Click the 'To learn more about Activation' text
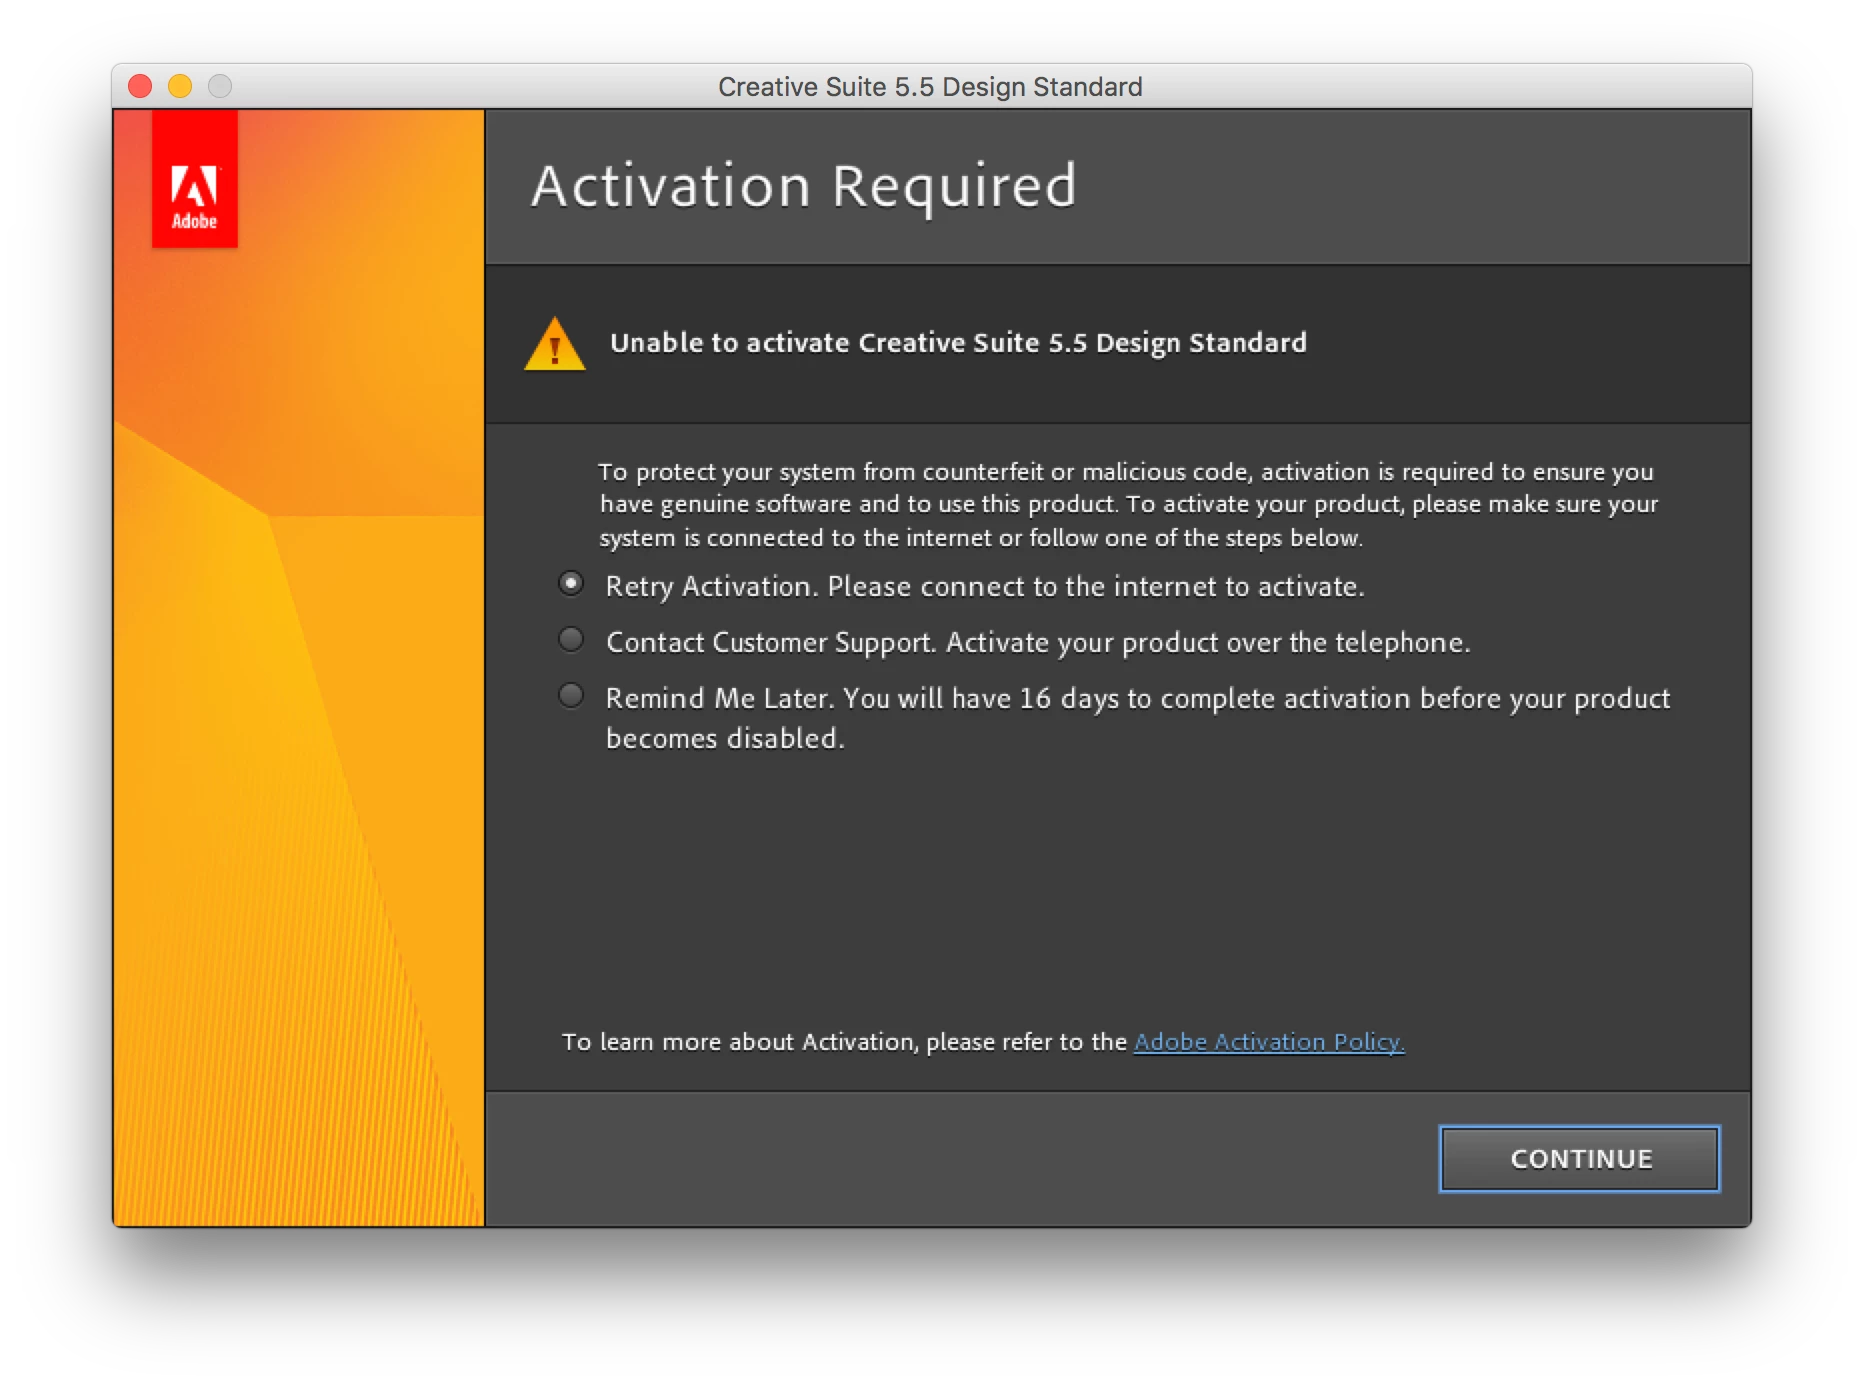Image resolution: width=1864 pixels, height=1388 pixels. [x=844, y=1041]
